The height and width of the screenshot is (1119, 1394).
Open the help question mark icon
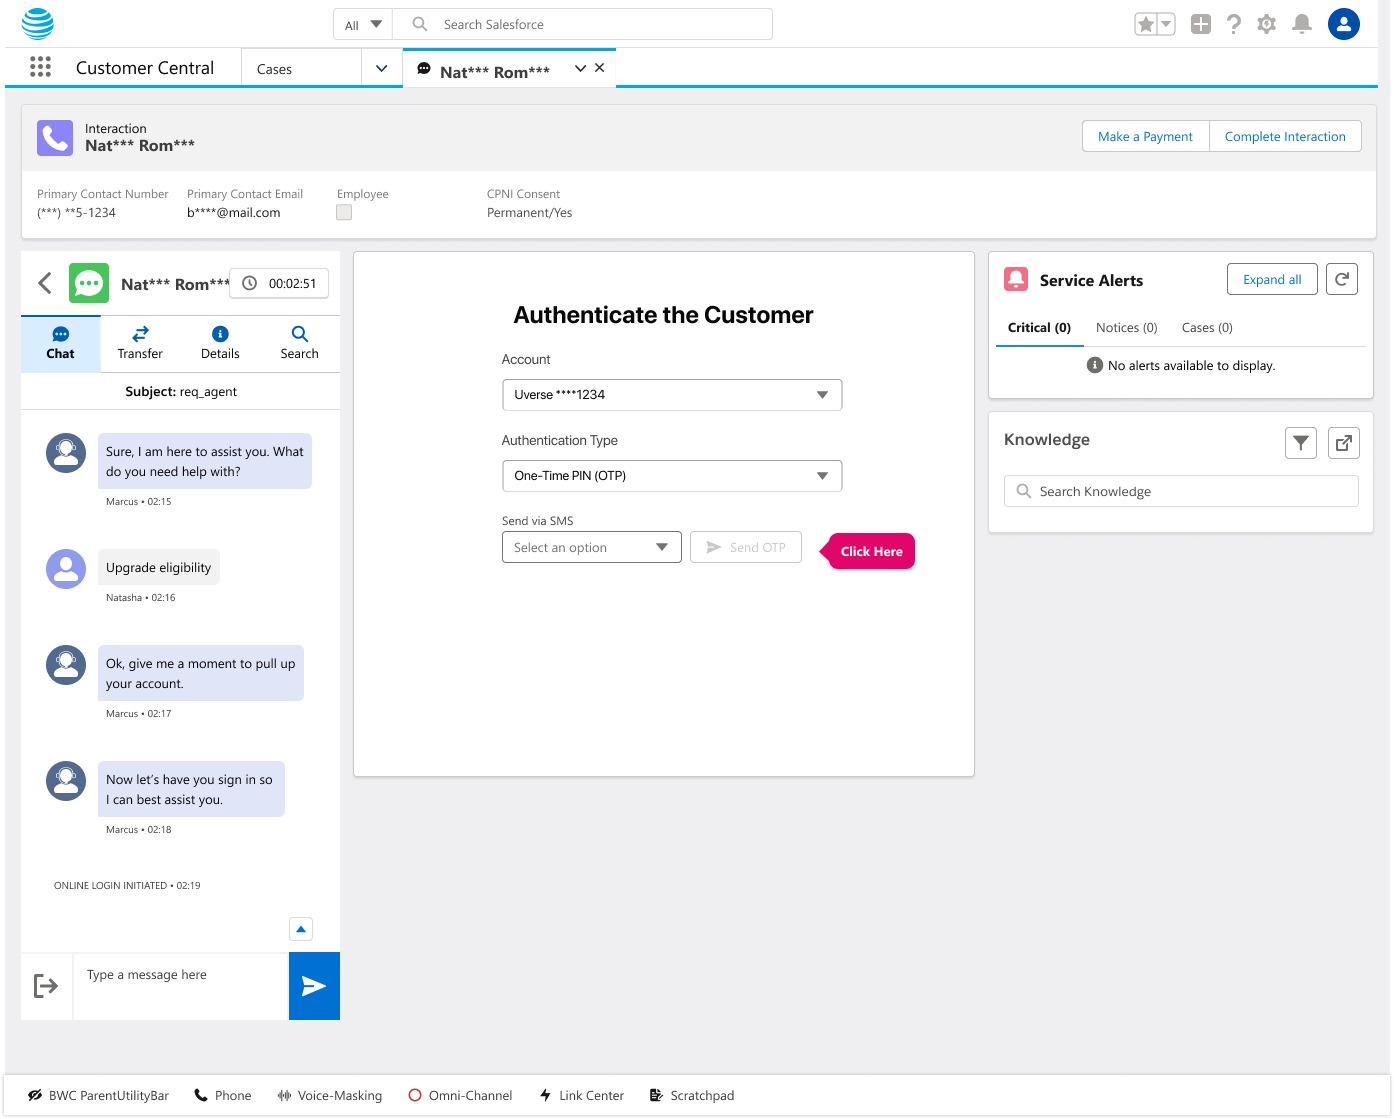[x=1234, y=24]
